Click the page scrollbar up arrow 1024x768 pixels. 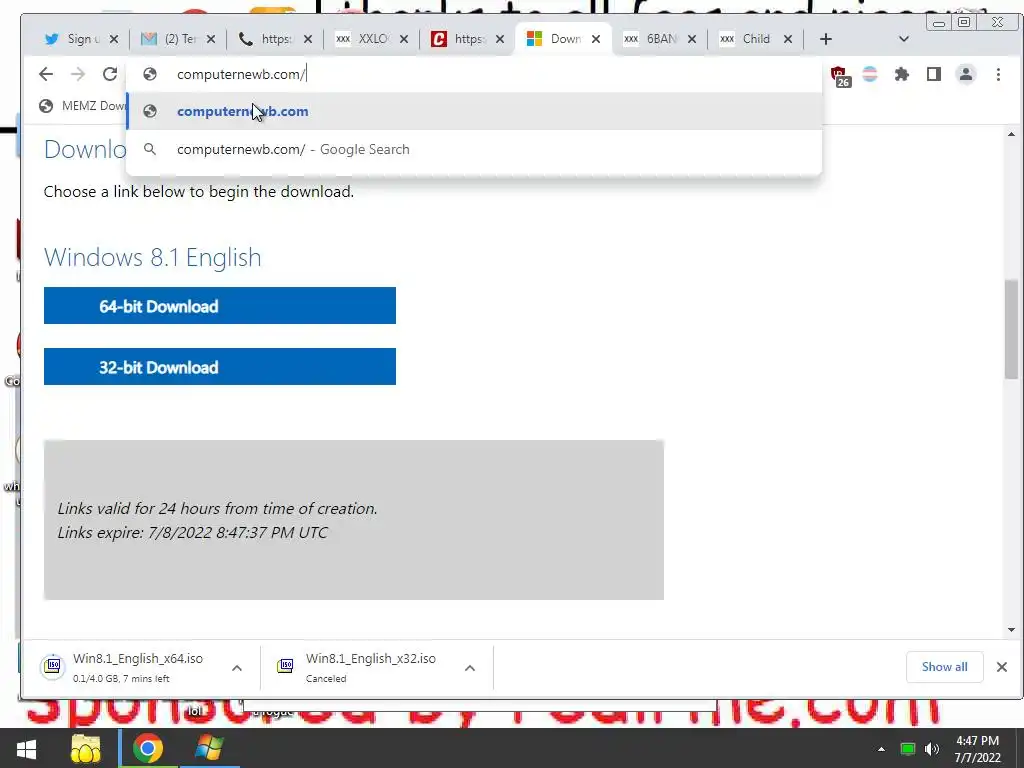pos(1011,134)
